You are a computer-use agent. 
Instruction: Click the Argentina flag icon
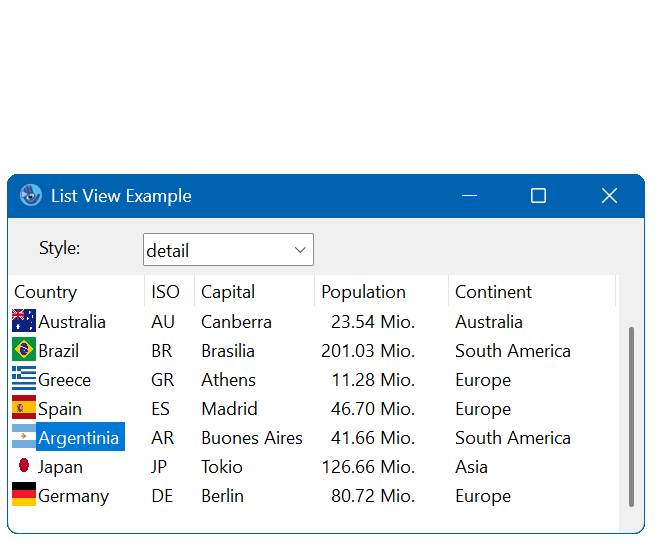[24, 437]
